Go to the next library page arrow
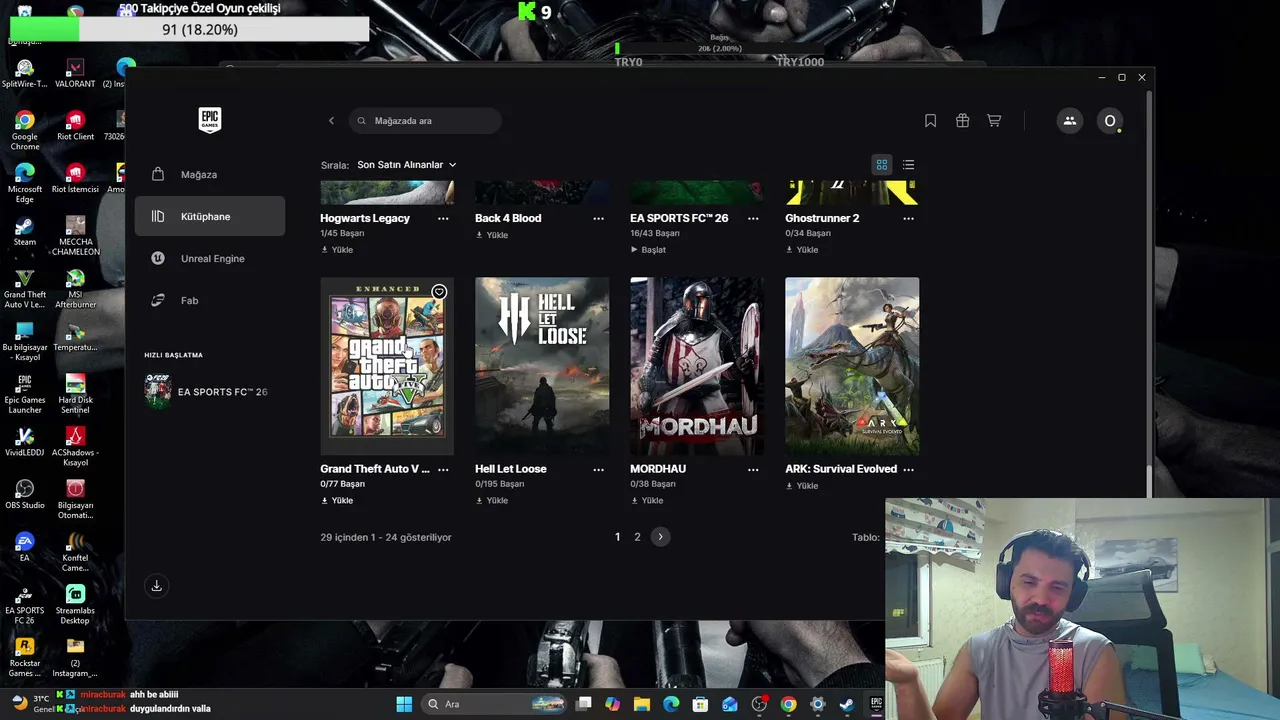Image resolution: width=1280 pixels, height=720 pixels. pyautogui.click(x=660, y=537)
